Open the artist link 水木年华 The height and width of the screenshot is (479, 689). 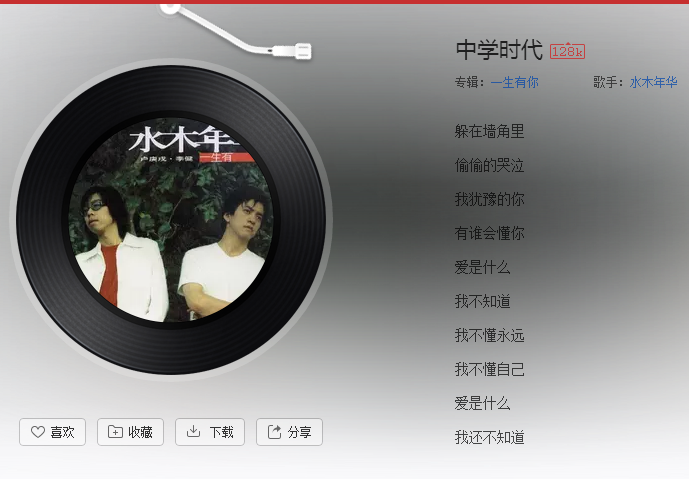coord(653,82)
